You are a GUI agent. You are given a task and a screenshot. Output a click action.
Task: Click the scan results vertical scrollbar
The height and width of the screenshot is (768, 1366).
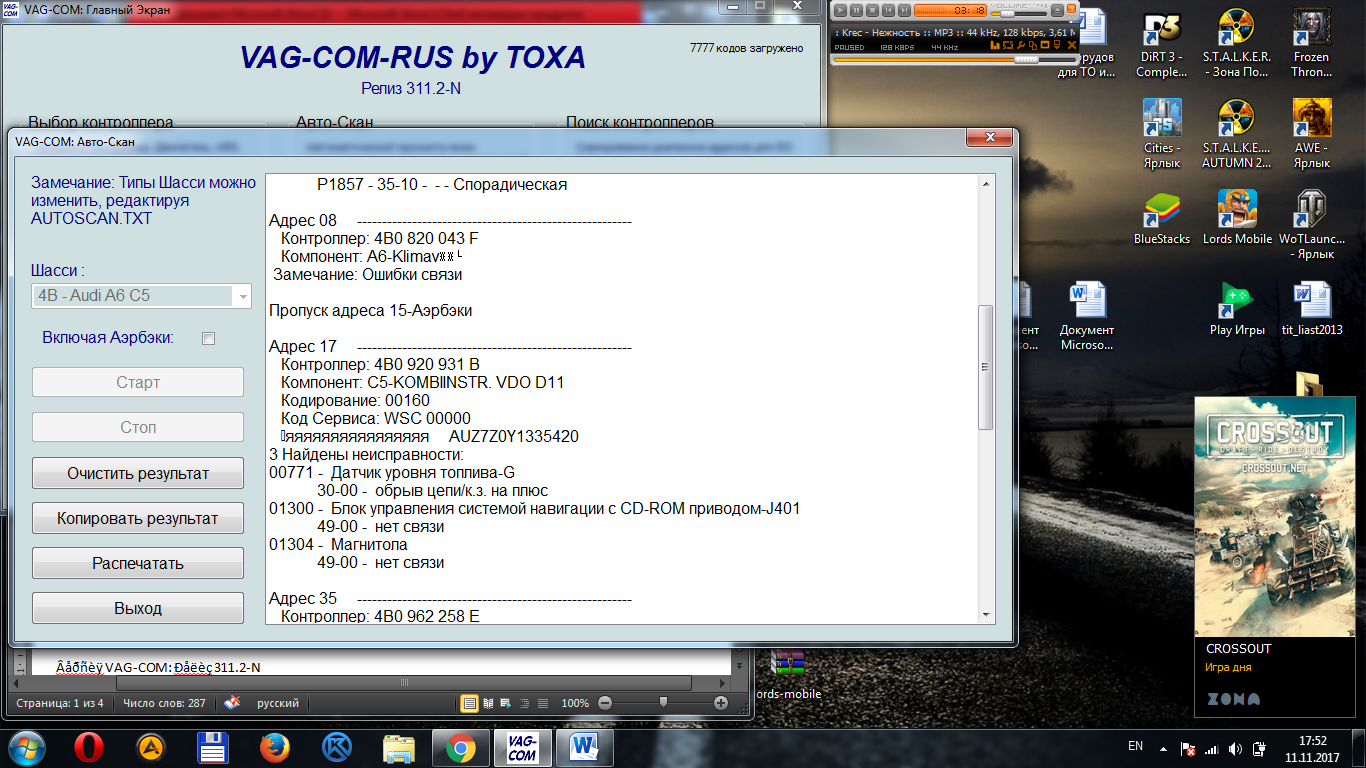(x=985, y=367)
